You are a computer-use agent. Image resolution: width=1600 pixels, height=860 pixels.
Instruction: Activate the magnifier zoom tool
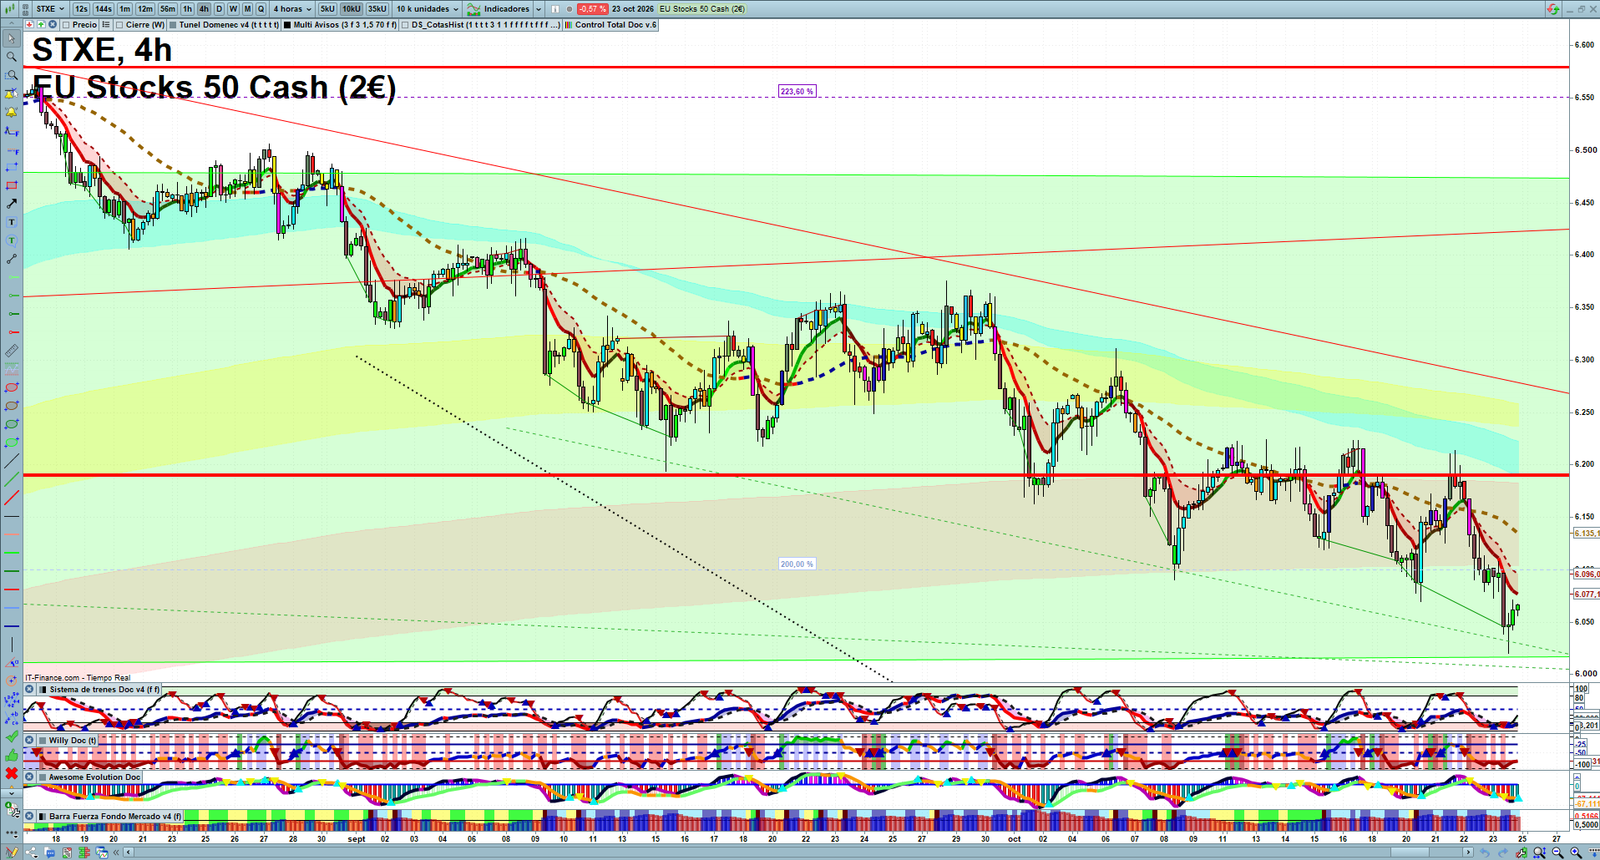coord(11,56)
